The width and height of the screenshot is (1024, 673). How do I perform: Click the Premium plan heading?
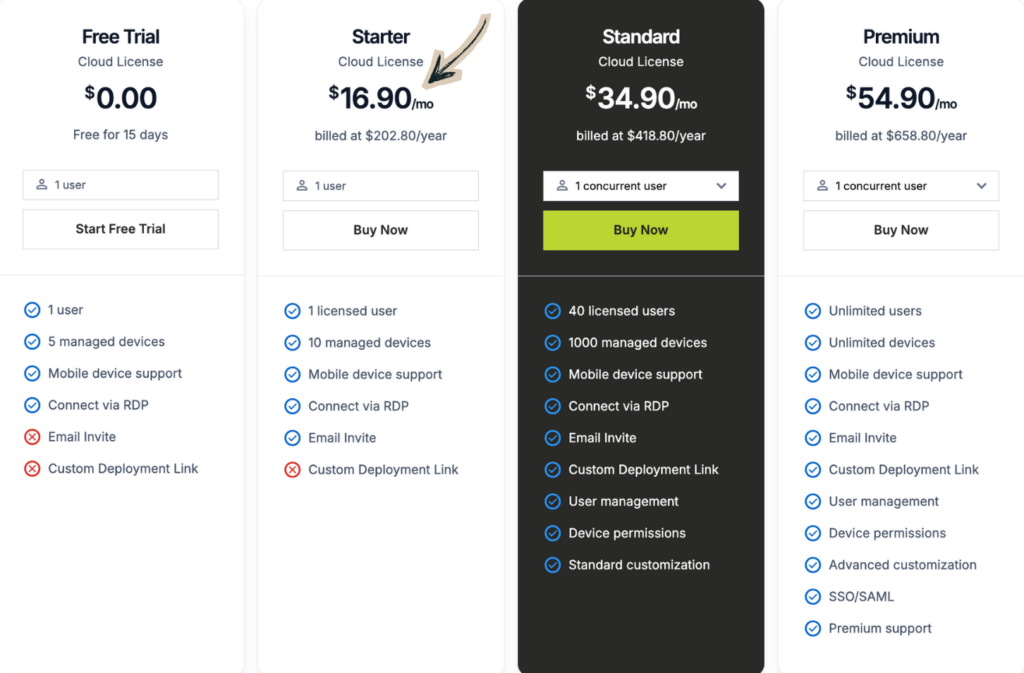901,36
